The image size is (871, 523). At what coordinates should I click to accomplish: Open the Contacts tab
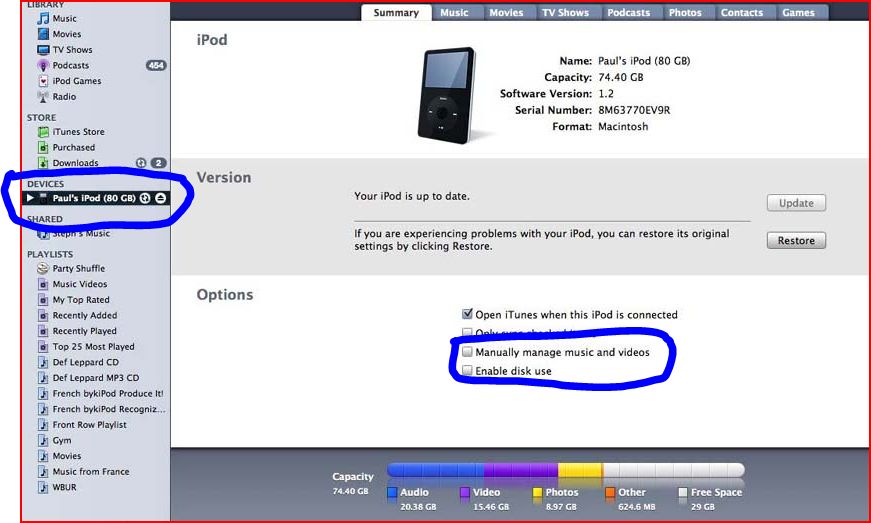tap(742, 12)
